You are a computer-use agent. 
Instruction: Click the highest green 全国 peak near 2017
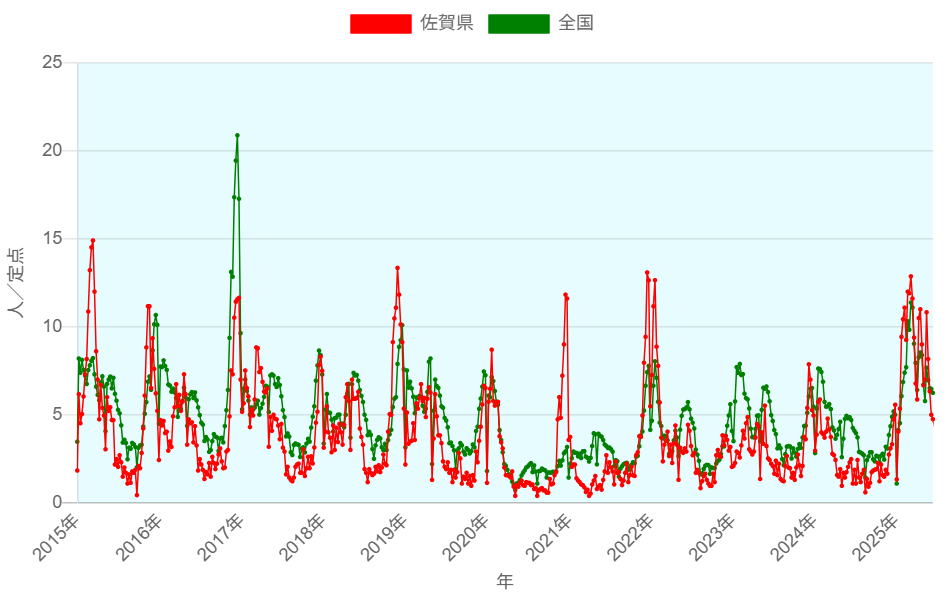237,135
